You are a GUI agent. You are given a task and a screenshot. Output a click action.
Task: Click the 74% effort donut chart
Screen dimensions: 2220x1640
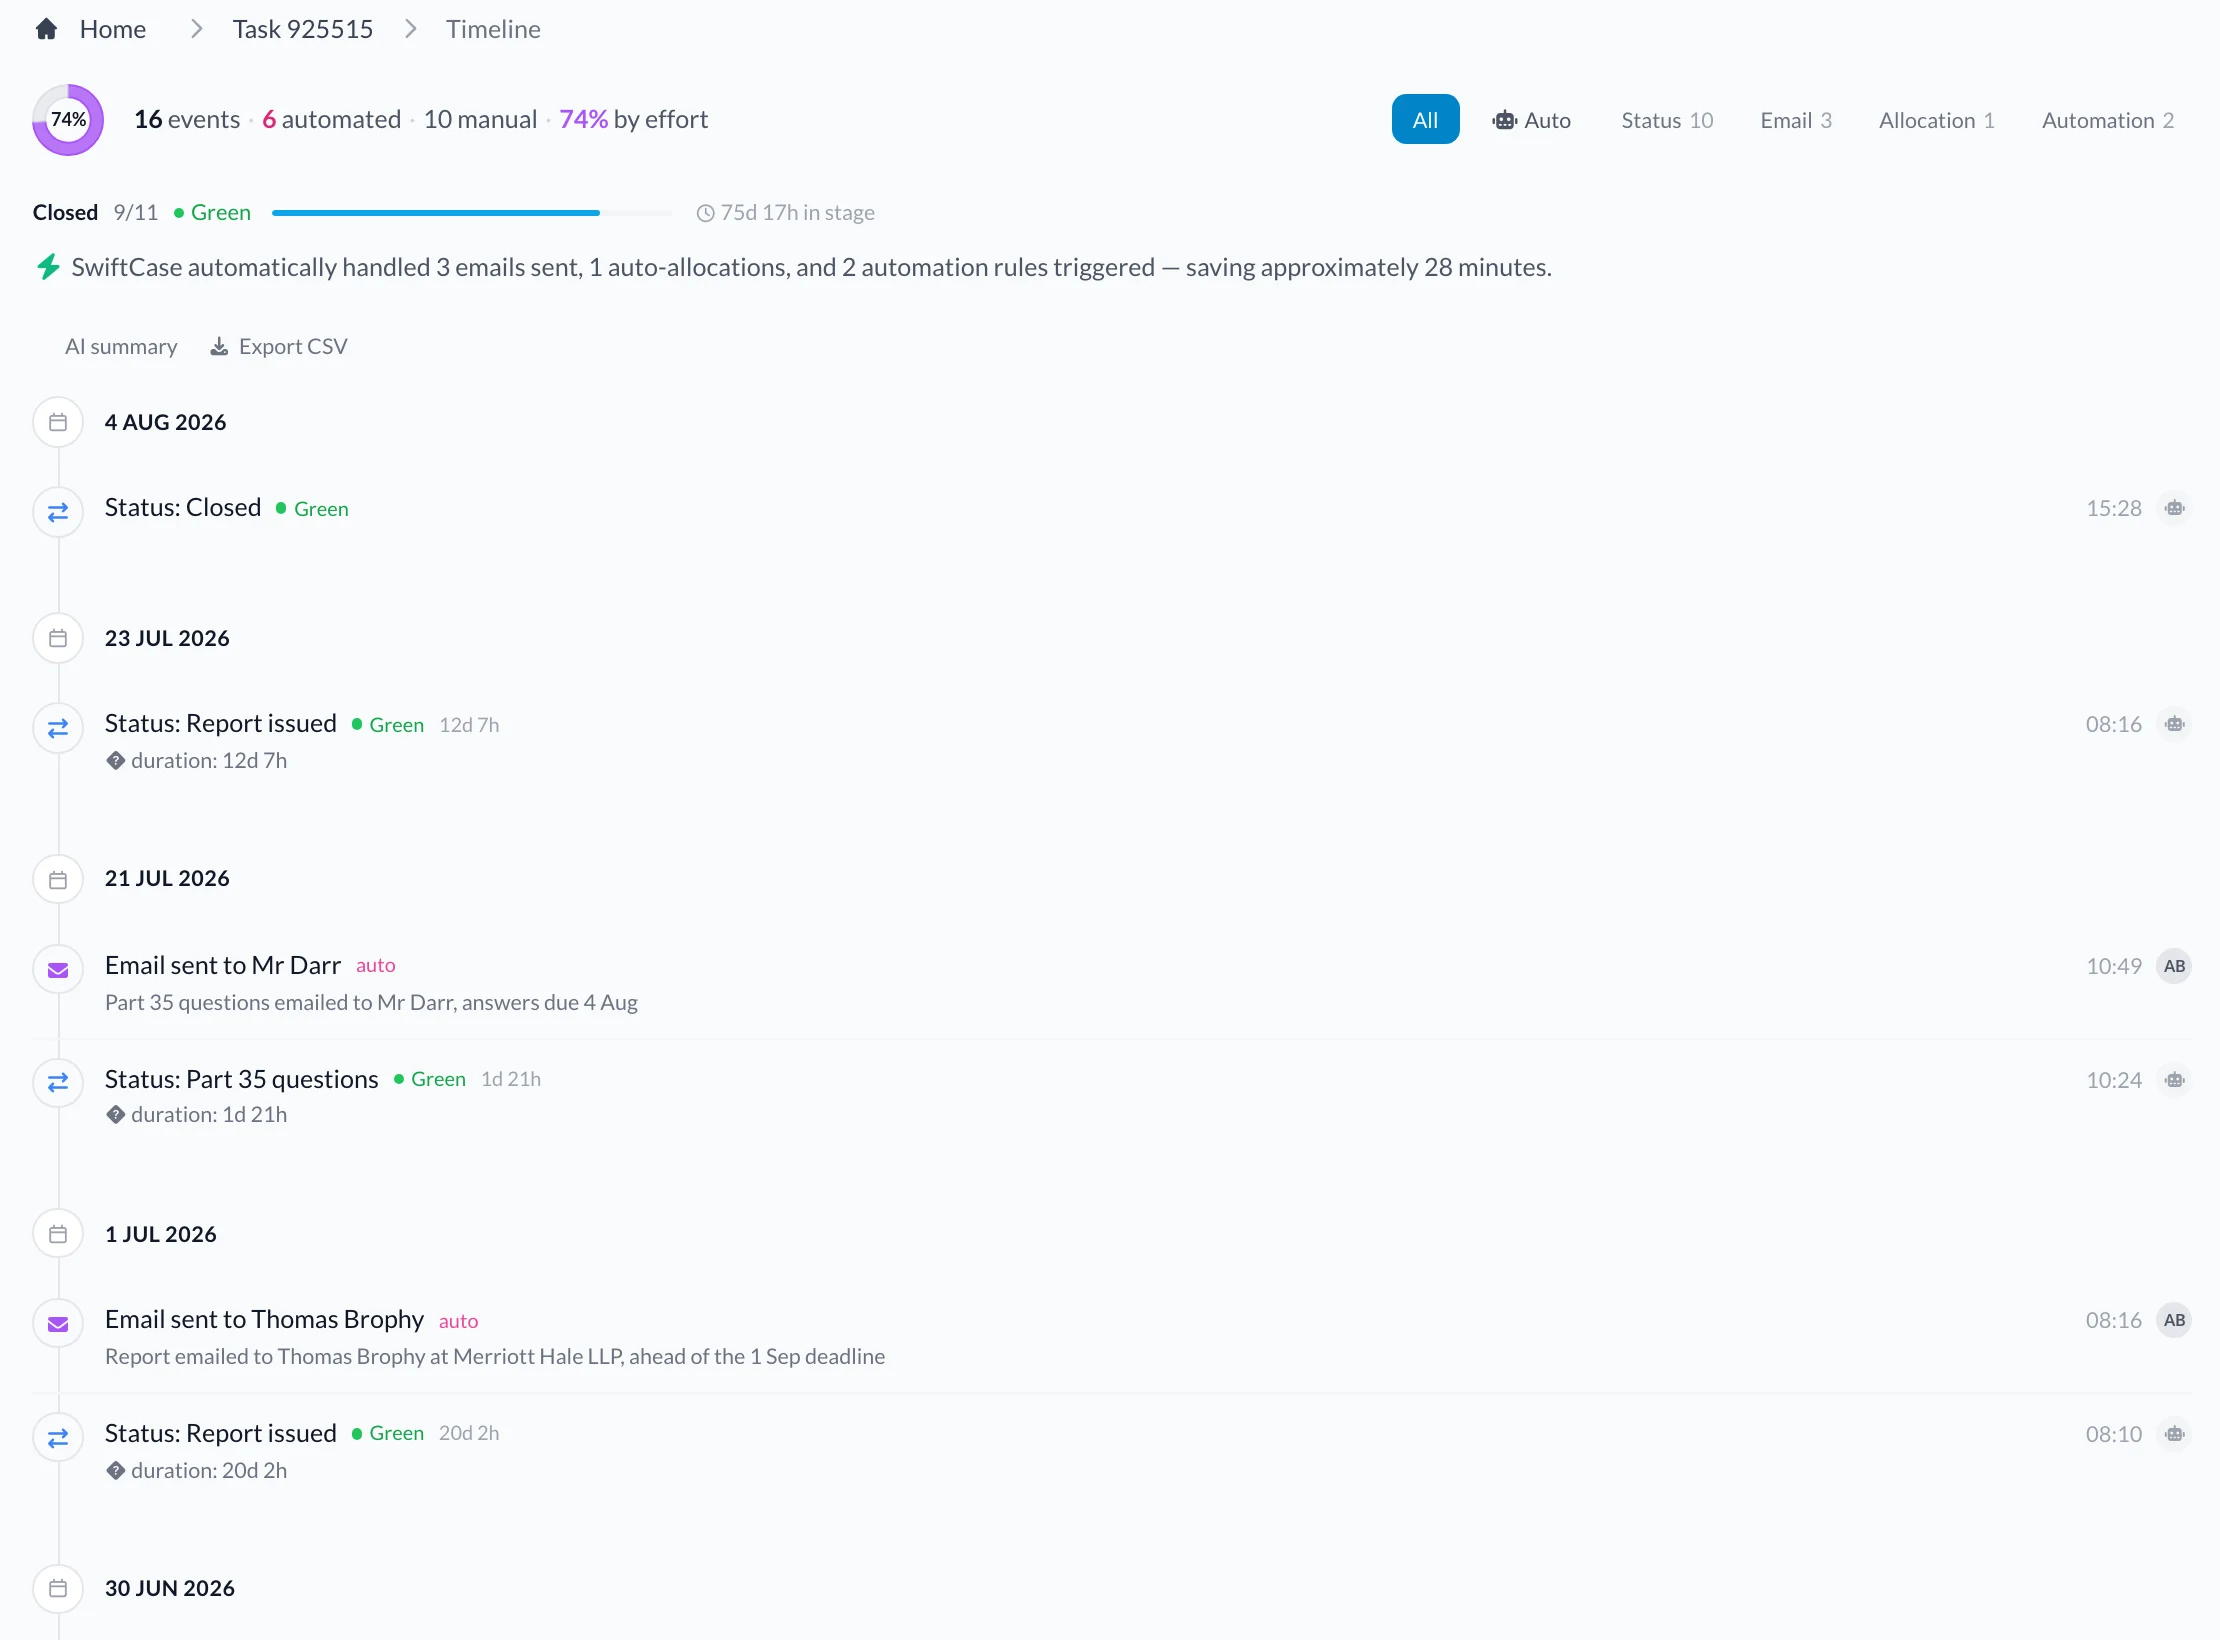pyautogui.click(x=68, y=120)
